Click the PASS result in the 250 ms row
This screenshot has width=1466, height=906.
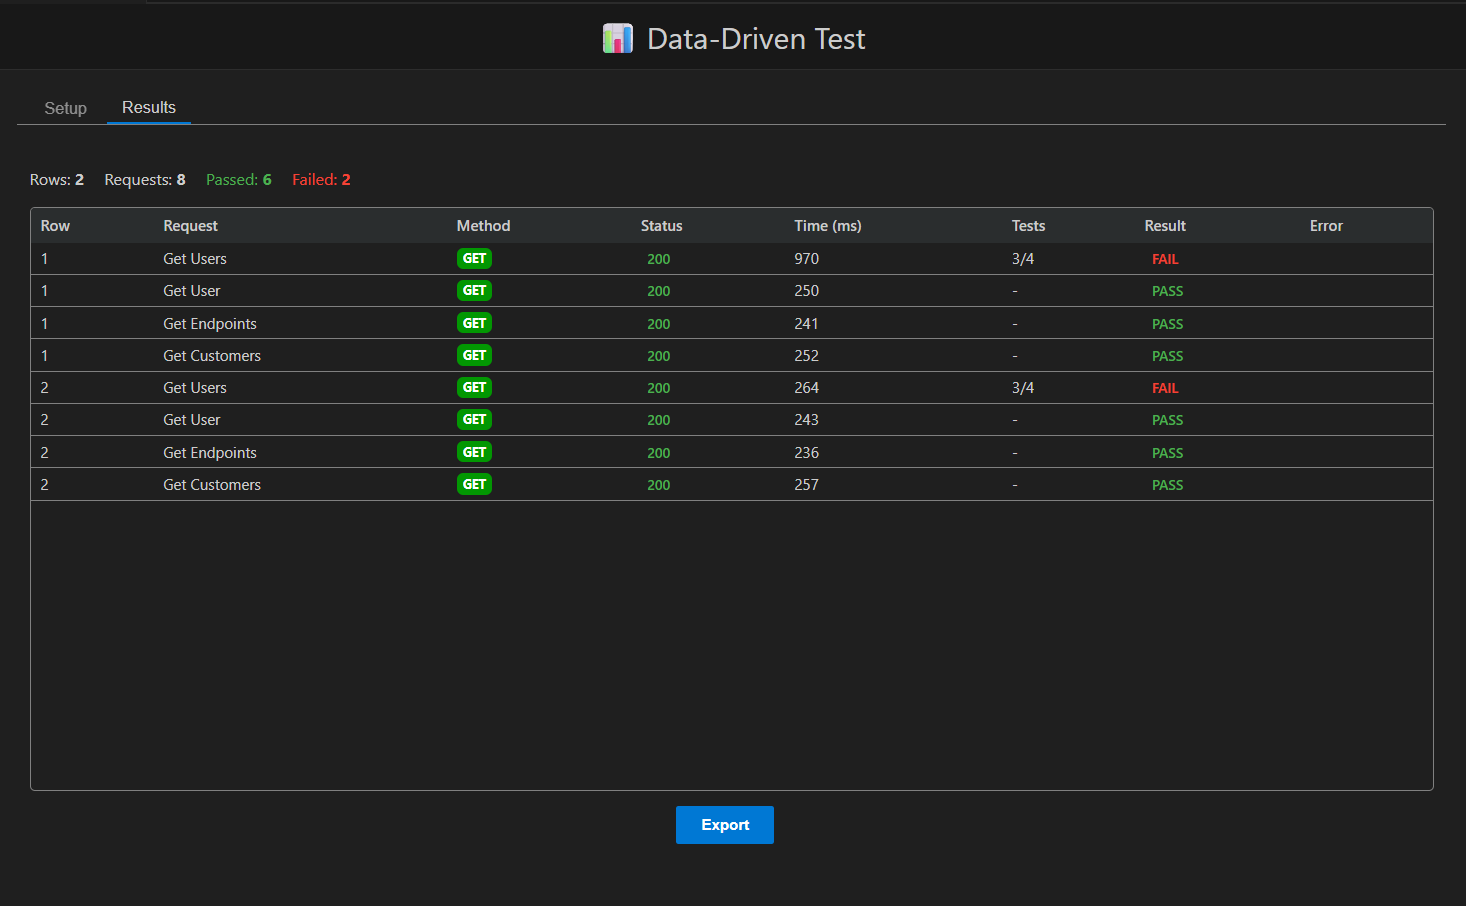click(x=1167, y=291)
